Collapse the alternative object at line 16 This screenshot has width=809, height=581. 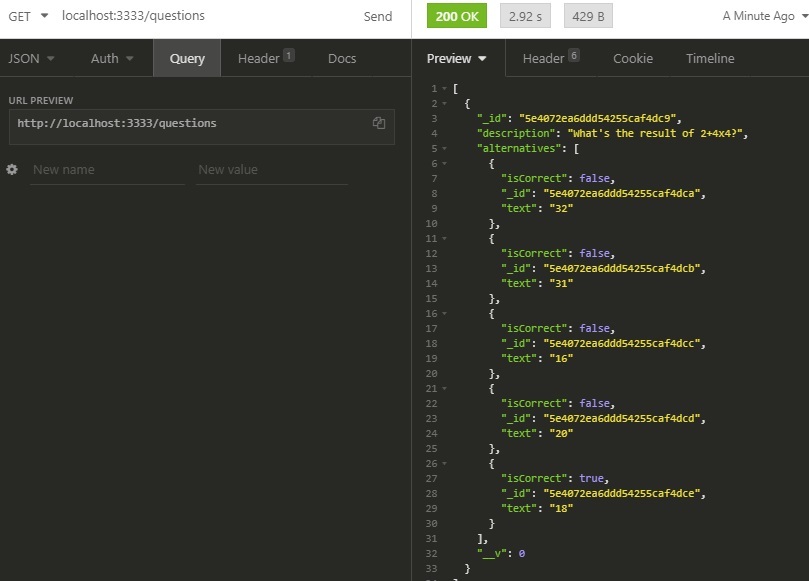[x=444, y=314]
